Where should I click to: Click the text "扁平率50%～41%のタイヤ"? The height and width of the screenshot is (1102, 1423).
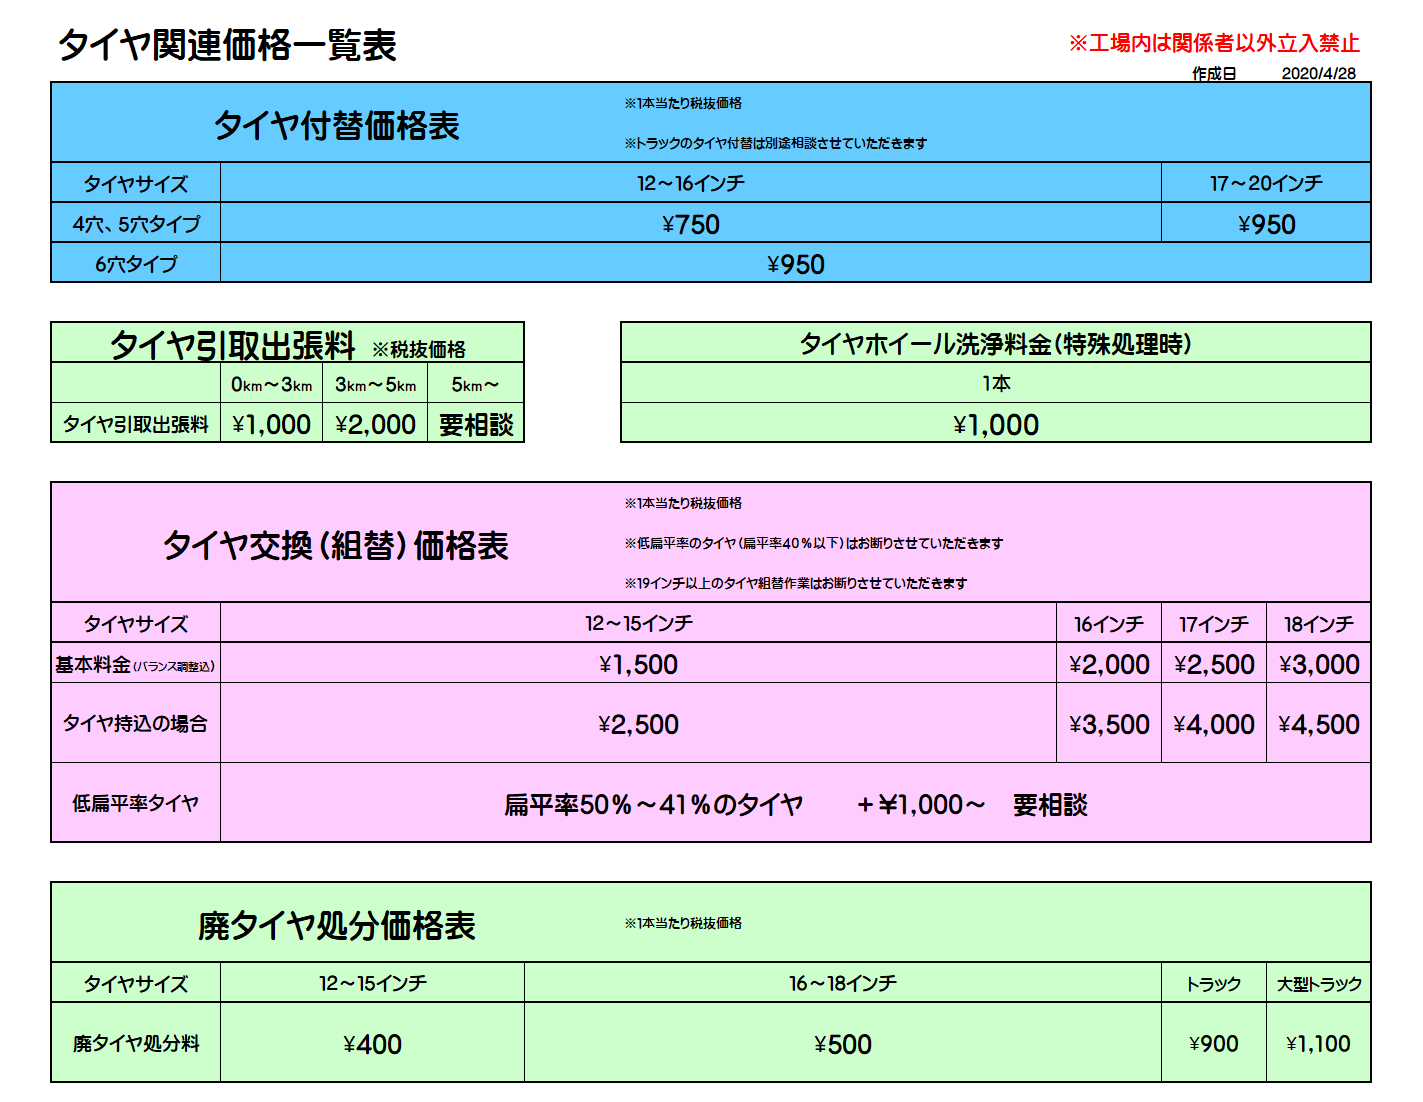654,805
